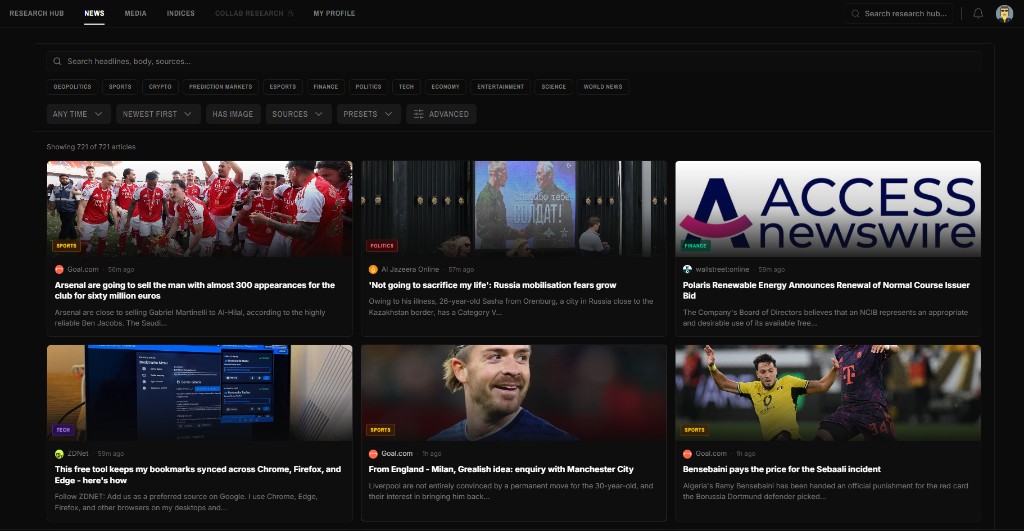Click the Goal.com source icon on Arsenal article
The width and height of the screenshot is (1024, 531).
coord(59,269)
